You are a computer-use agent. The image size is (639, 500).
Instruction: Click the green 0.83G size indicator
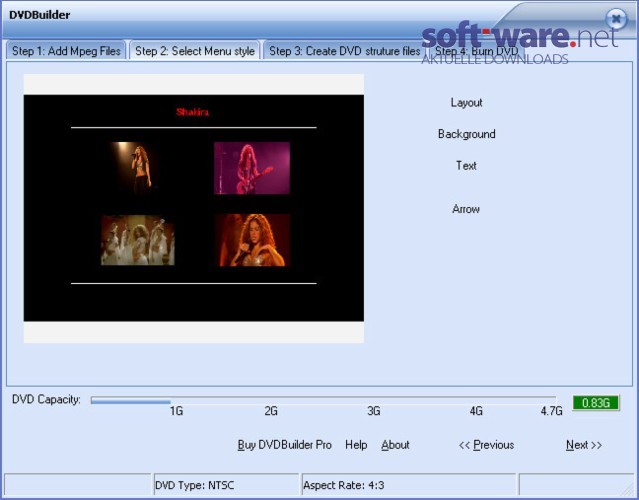pyautogui.click(x=596, y=403)
